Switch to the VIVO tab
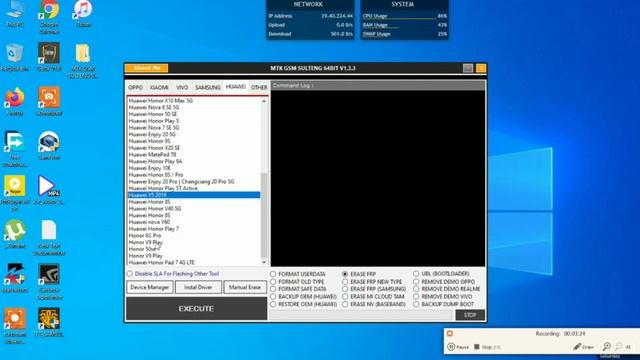Screen dimensions: 640x360 point(182,87)
